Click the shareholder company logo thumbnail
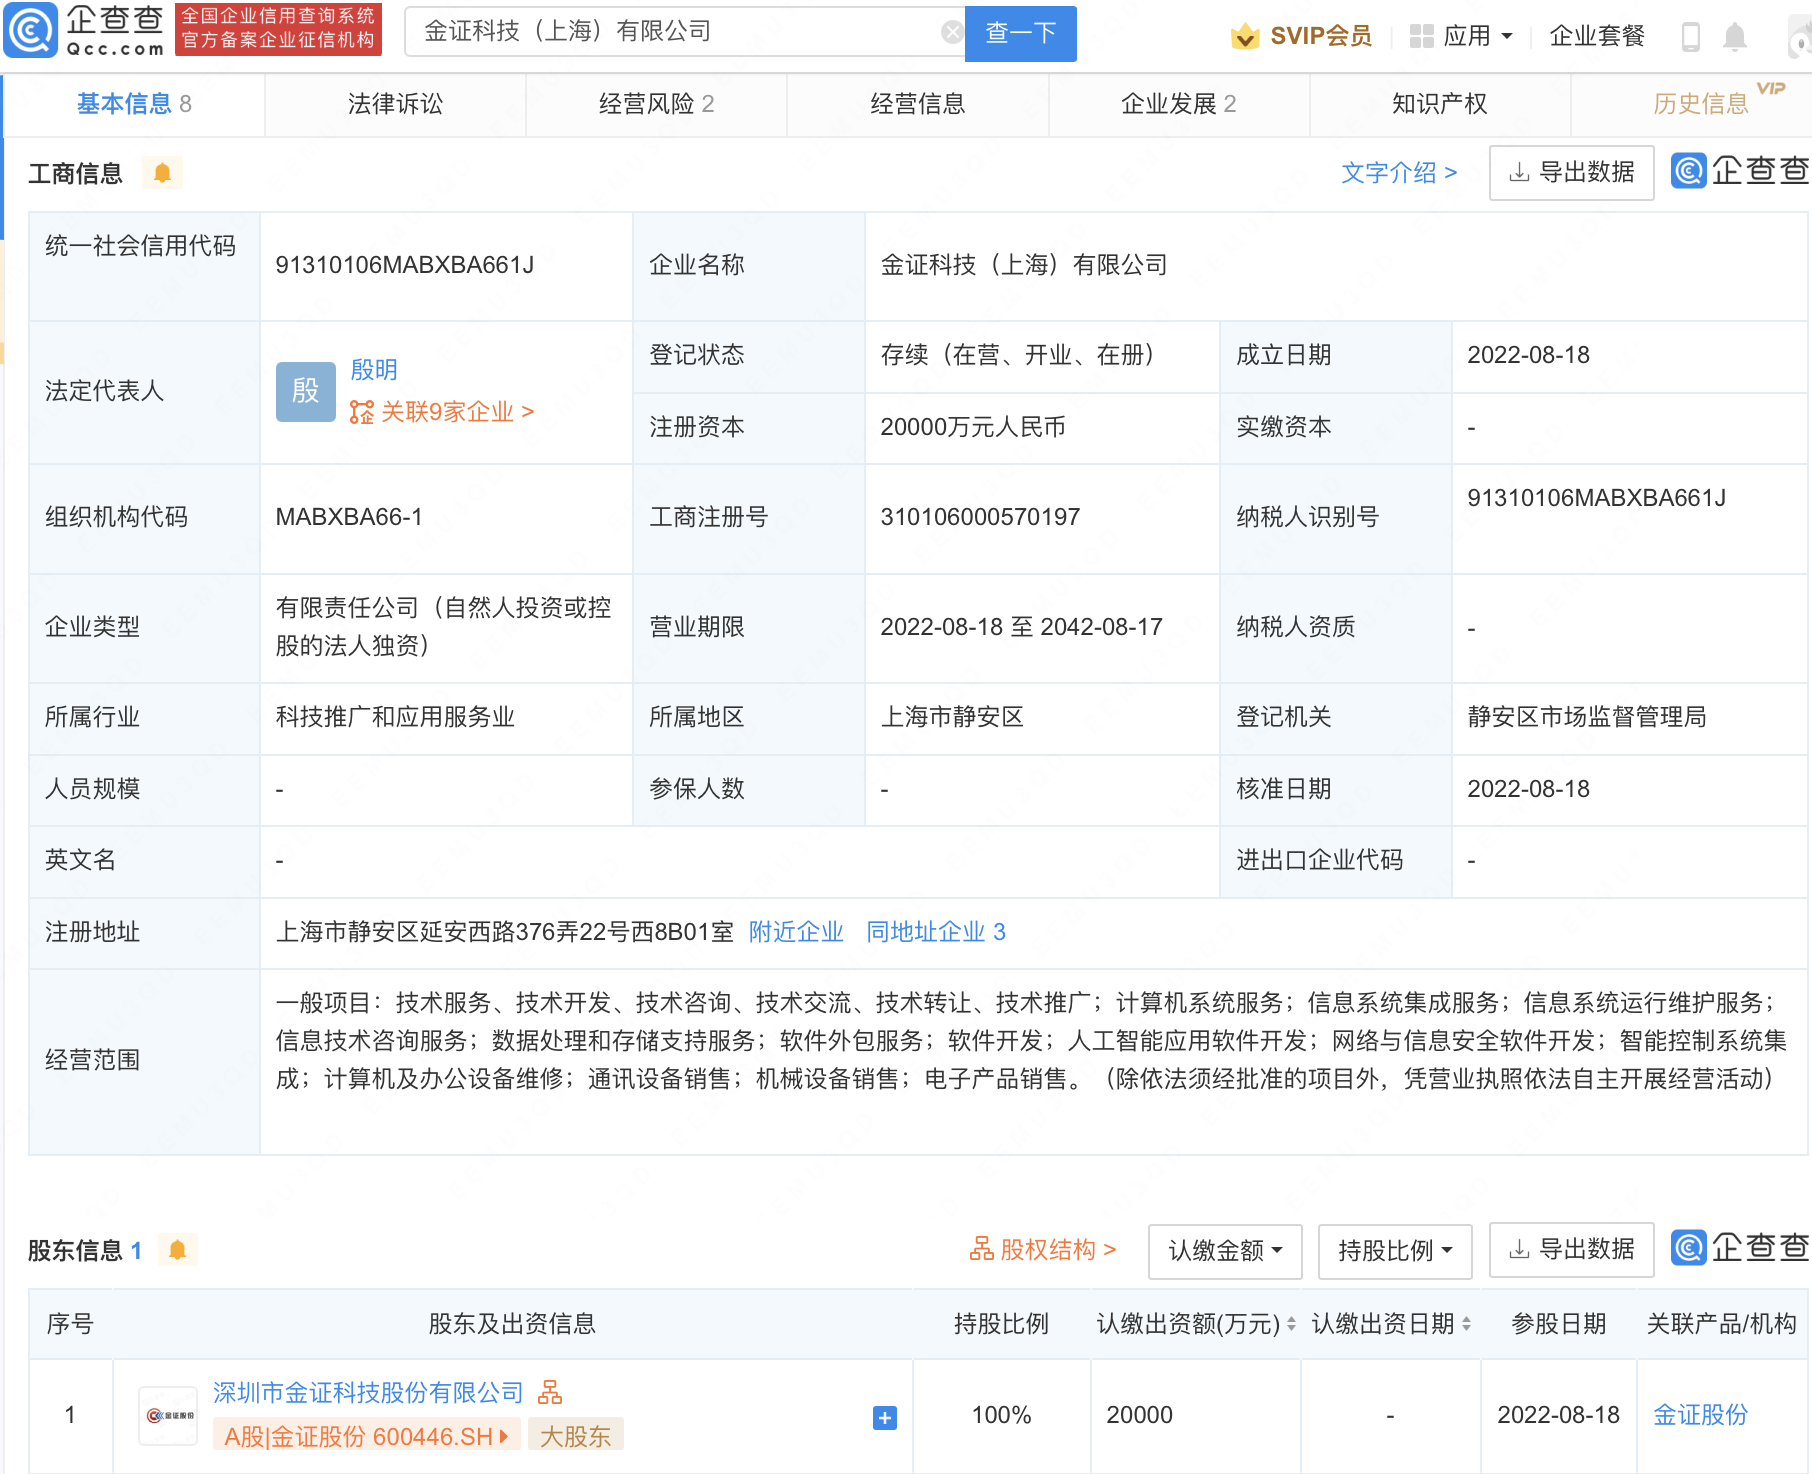 167,1415
